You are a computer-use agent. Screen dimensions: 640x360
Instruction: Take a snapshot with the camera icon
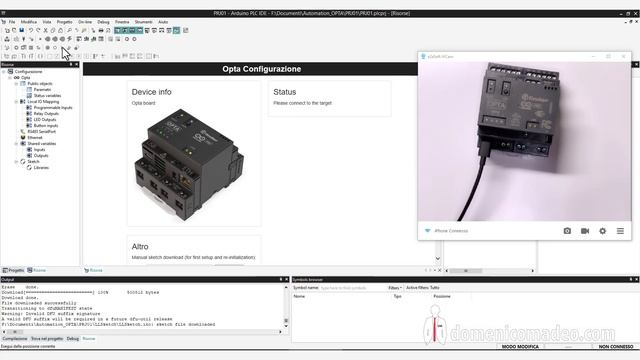tap(567, 231)
